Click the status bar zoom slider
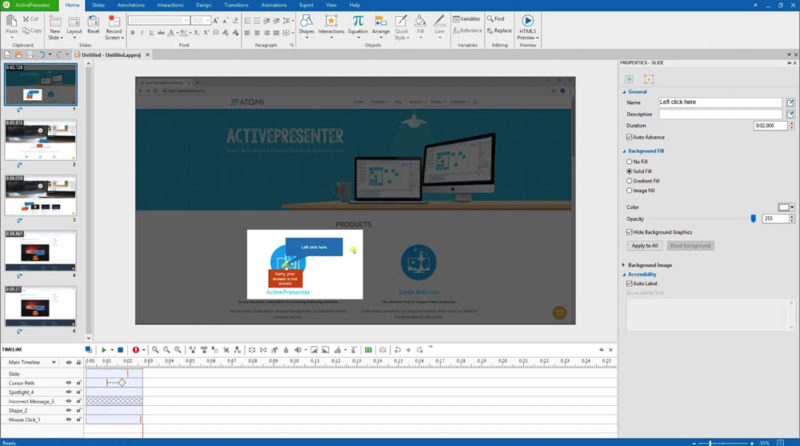This screenshot has height=446, width=800. tap(723, 443)
